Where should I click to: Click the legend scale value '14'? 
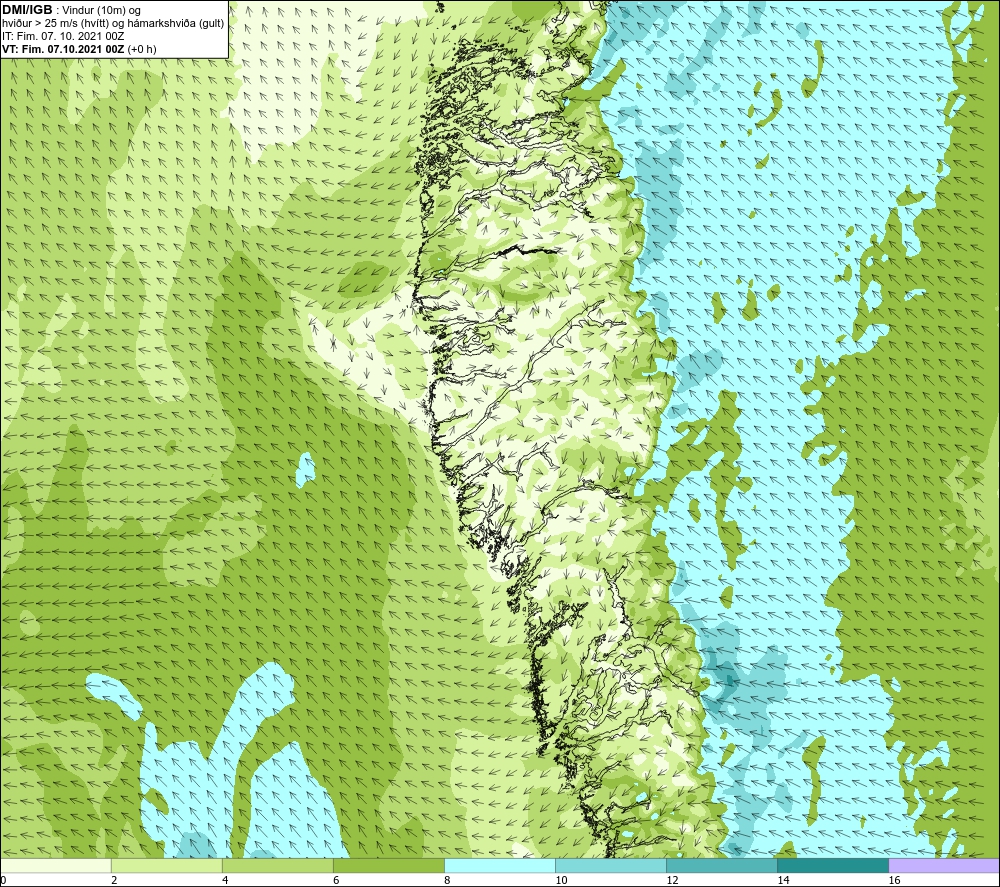(783, 880)
